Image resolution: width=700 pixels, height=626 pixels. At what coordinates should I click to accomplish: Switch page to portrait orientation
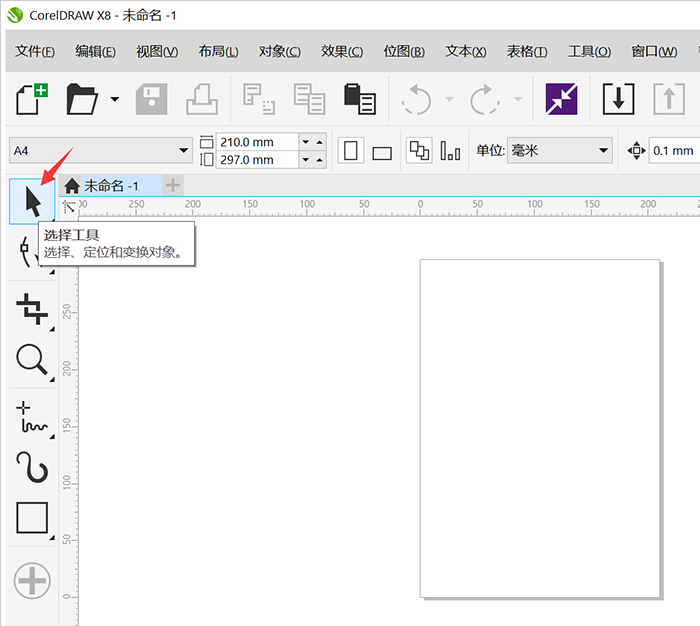[351, 151]
